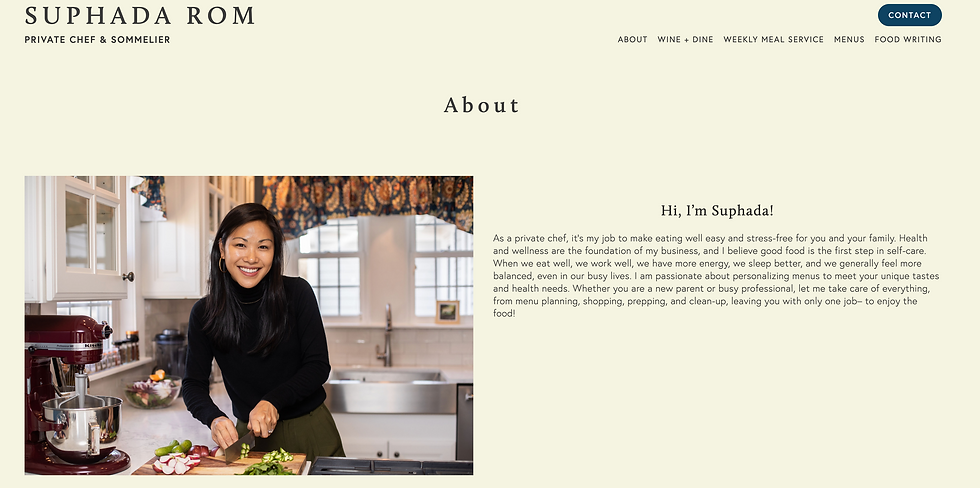Click the salad bowl on the counter
The height and width of the screenshot is (488, 980).
(152, 392)
